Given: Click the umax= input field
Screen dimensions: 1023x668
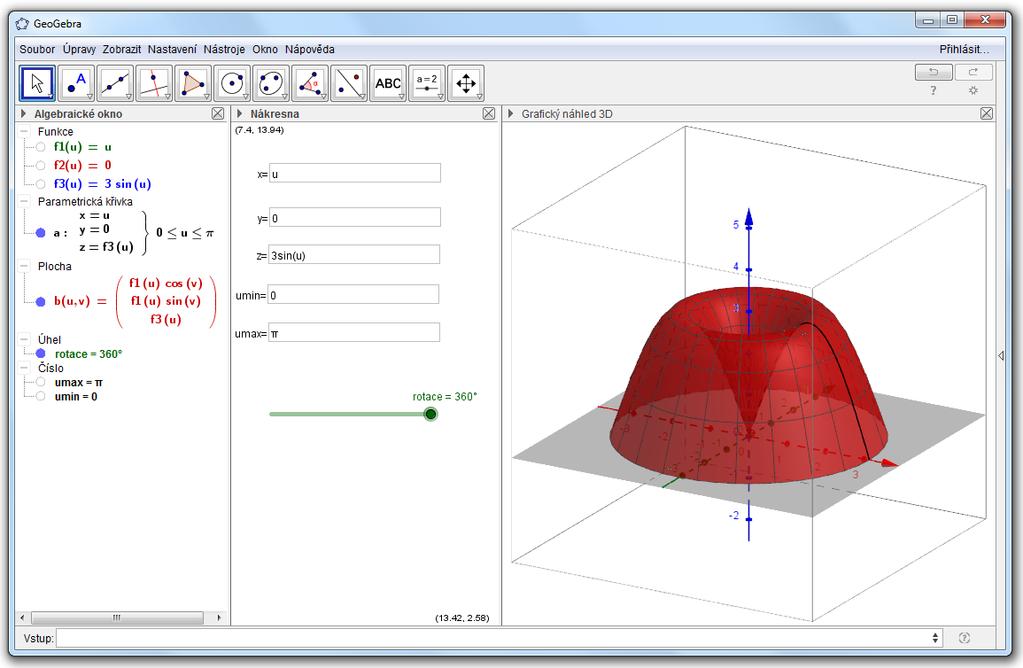Looking at the screenshot, I should (354, 333).
